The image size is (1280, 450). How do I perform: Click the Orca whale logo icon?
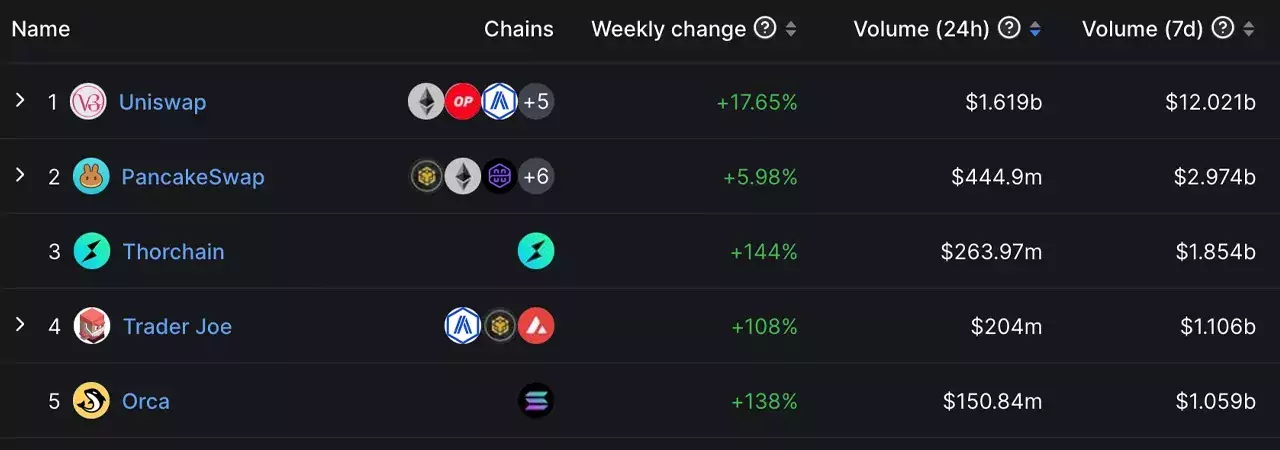point(91,401)
